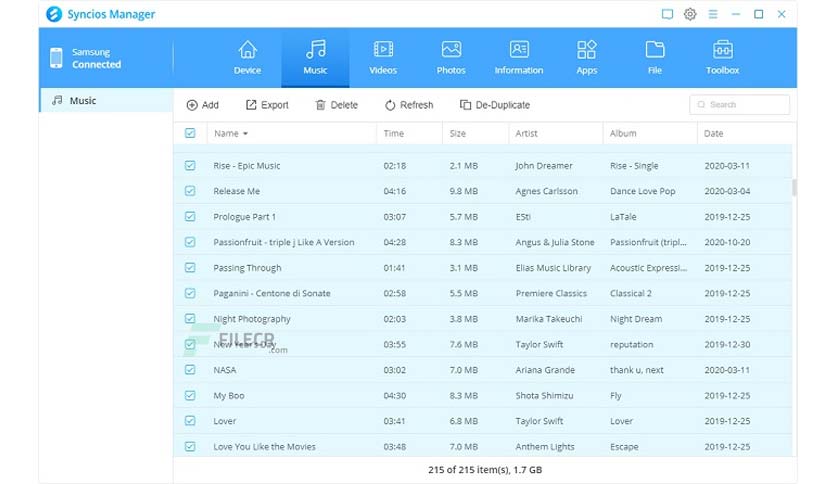The image size is (836, 484).
Task: Uncheck My Boo checkbox
Action: (190, 396)
